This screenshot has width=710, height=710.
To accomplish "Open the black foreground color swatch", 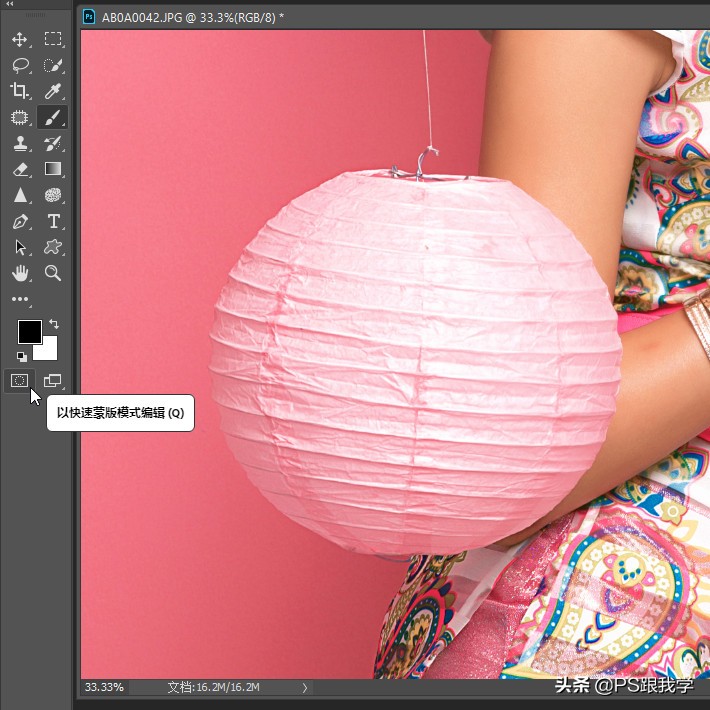I will click(28, 331).
